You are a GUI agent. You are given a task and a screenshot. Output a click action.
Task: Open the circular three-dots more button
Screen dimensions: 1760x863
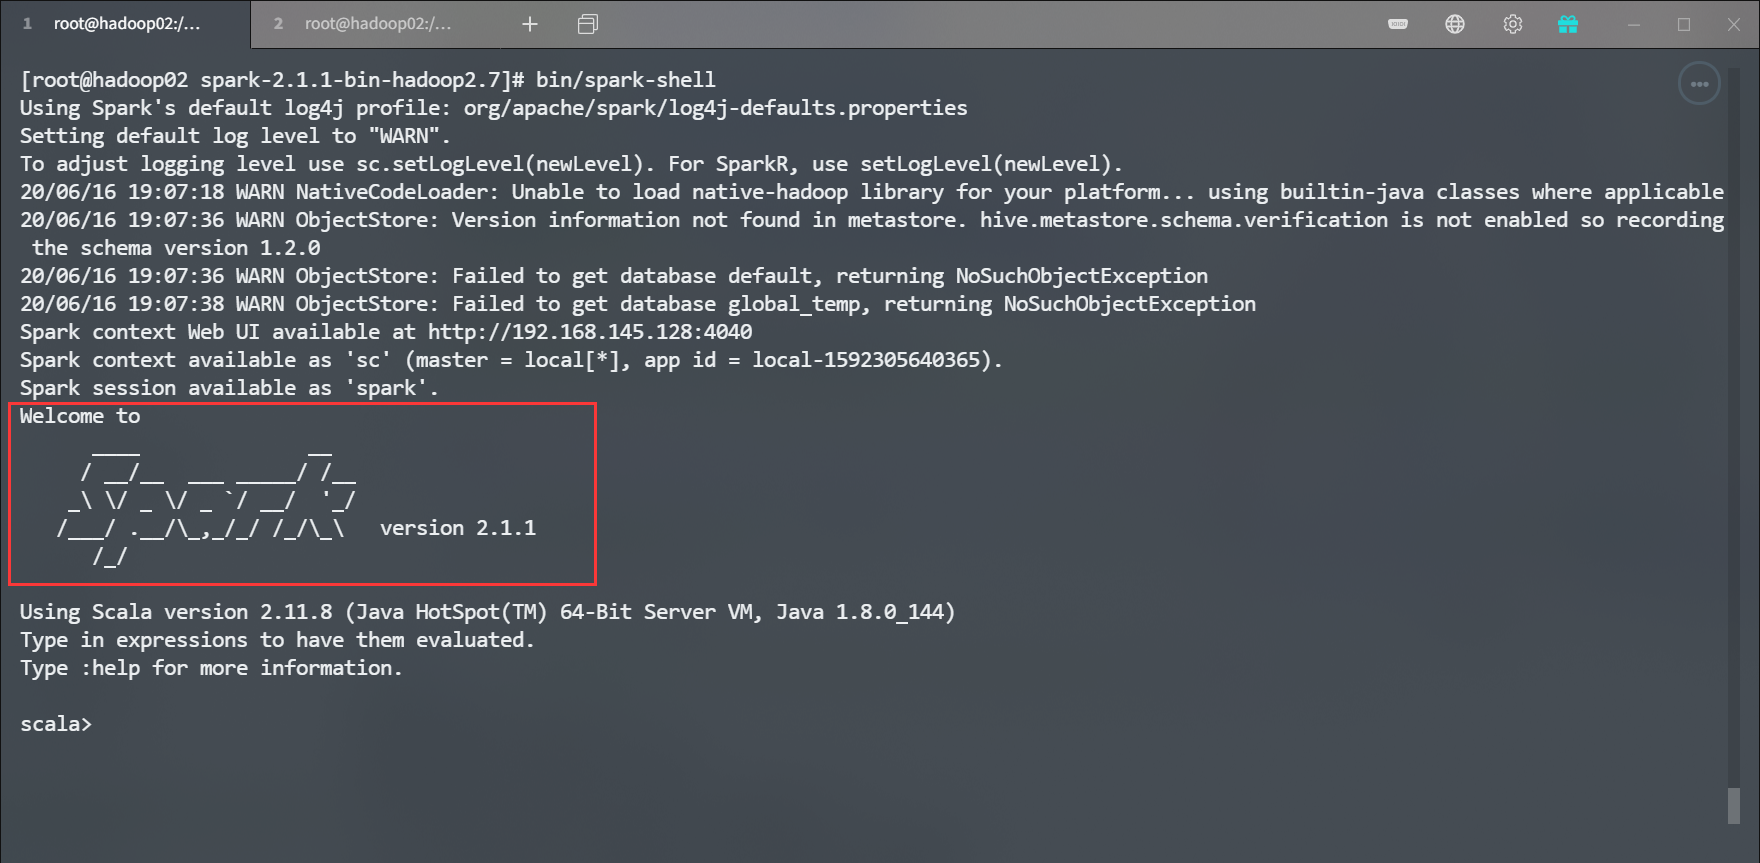(1699, 84)
